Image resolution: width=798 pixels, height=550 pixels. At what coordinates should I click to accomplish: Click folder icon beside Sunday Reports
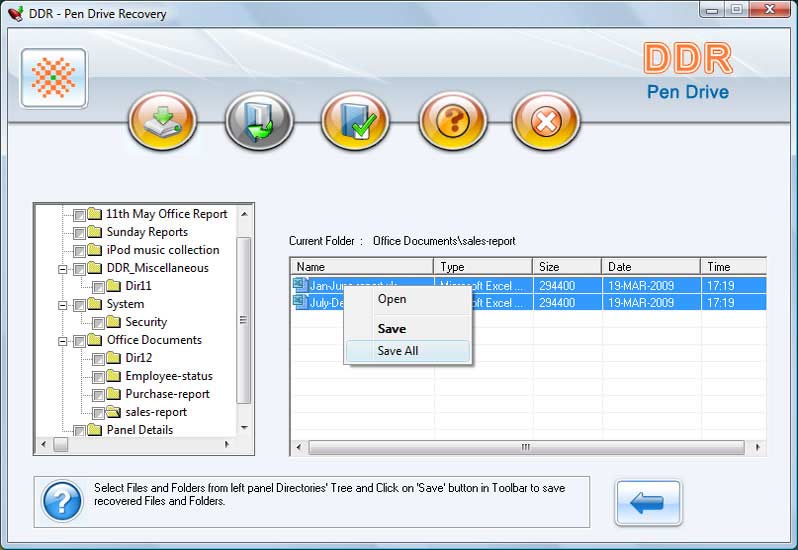pyautogui.click(x=95, y=231)
